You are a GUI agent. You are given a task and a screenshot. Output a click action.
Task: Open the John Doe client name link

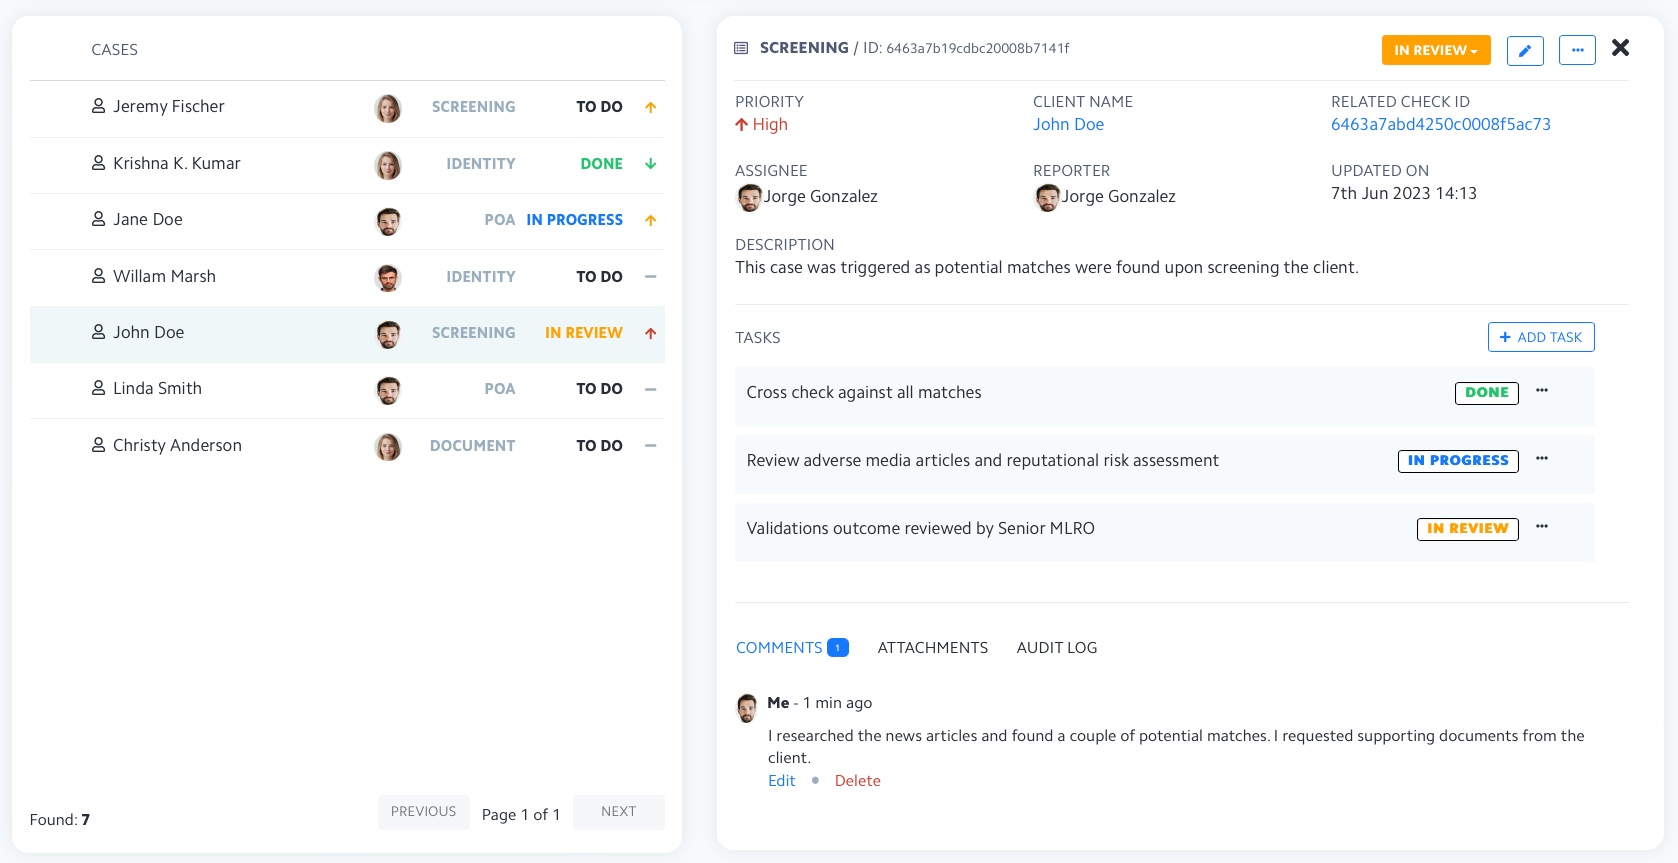coord(1068,125)
